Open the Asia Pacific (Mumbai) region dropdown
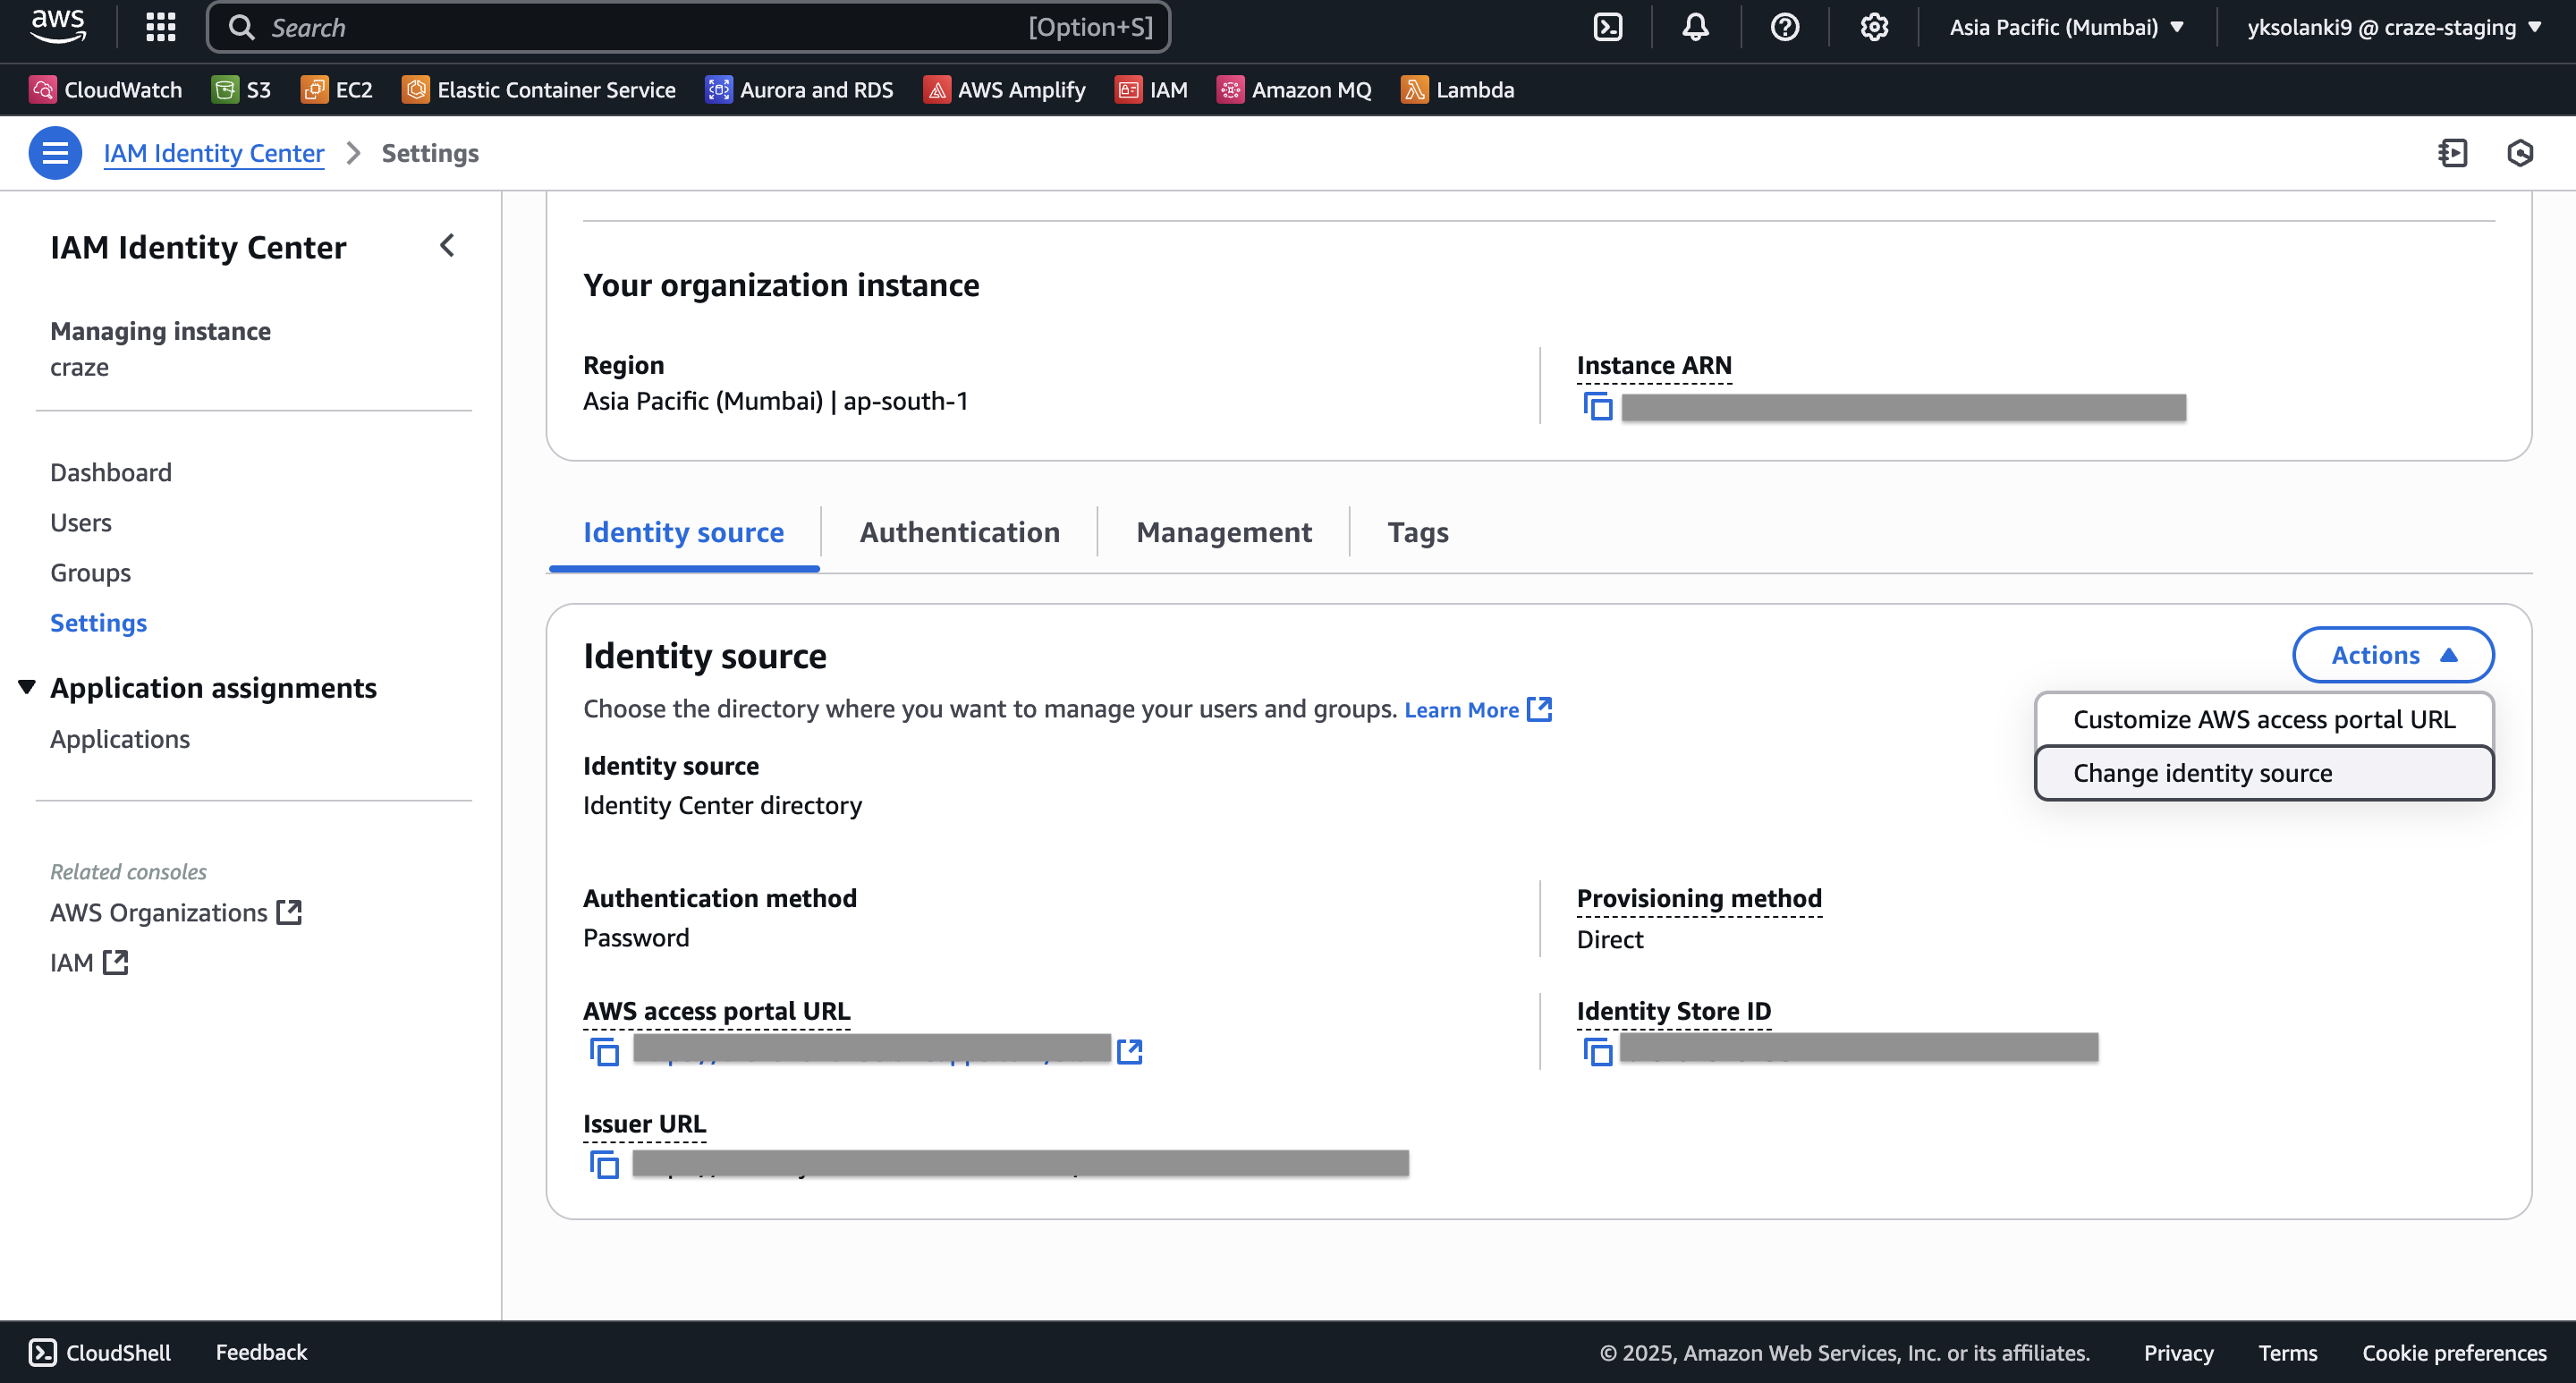The height and width of the screenshot is (1383, 2576). 2066,27
